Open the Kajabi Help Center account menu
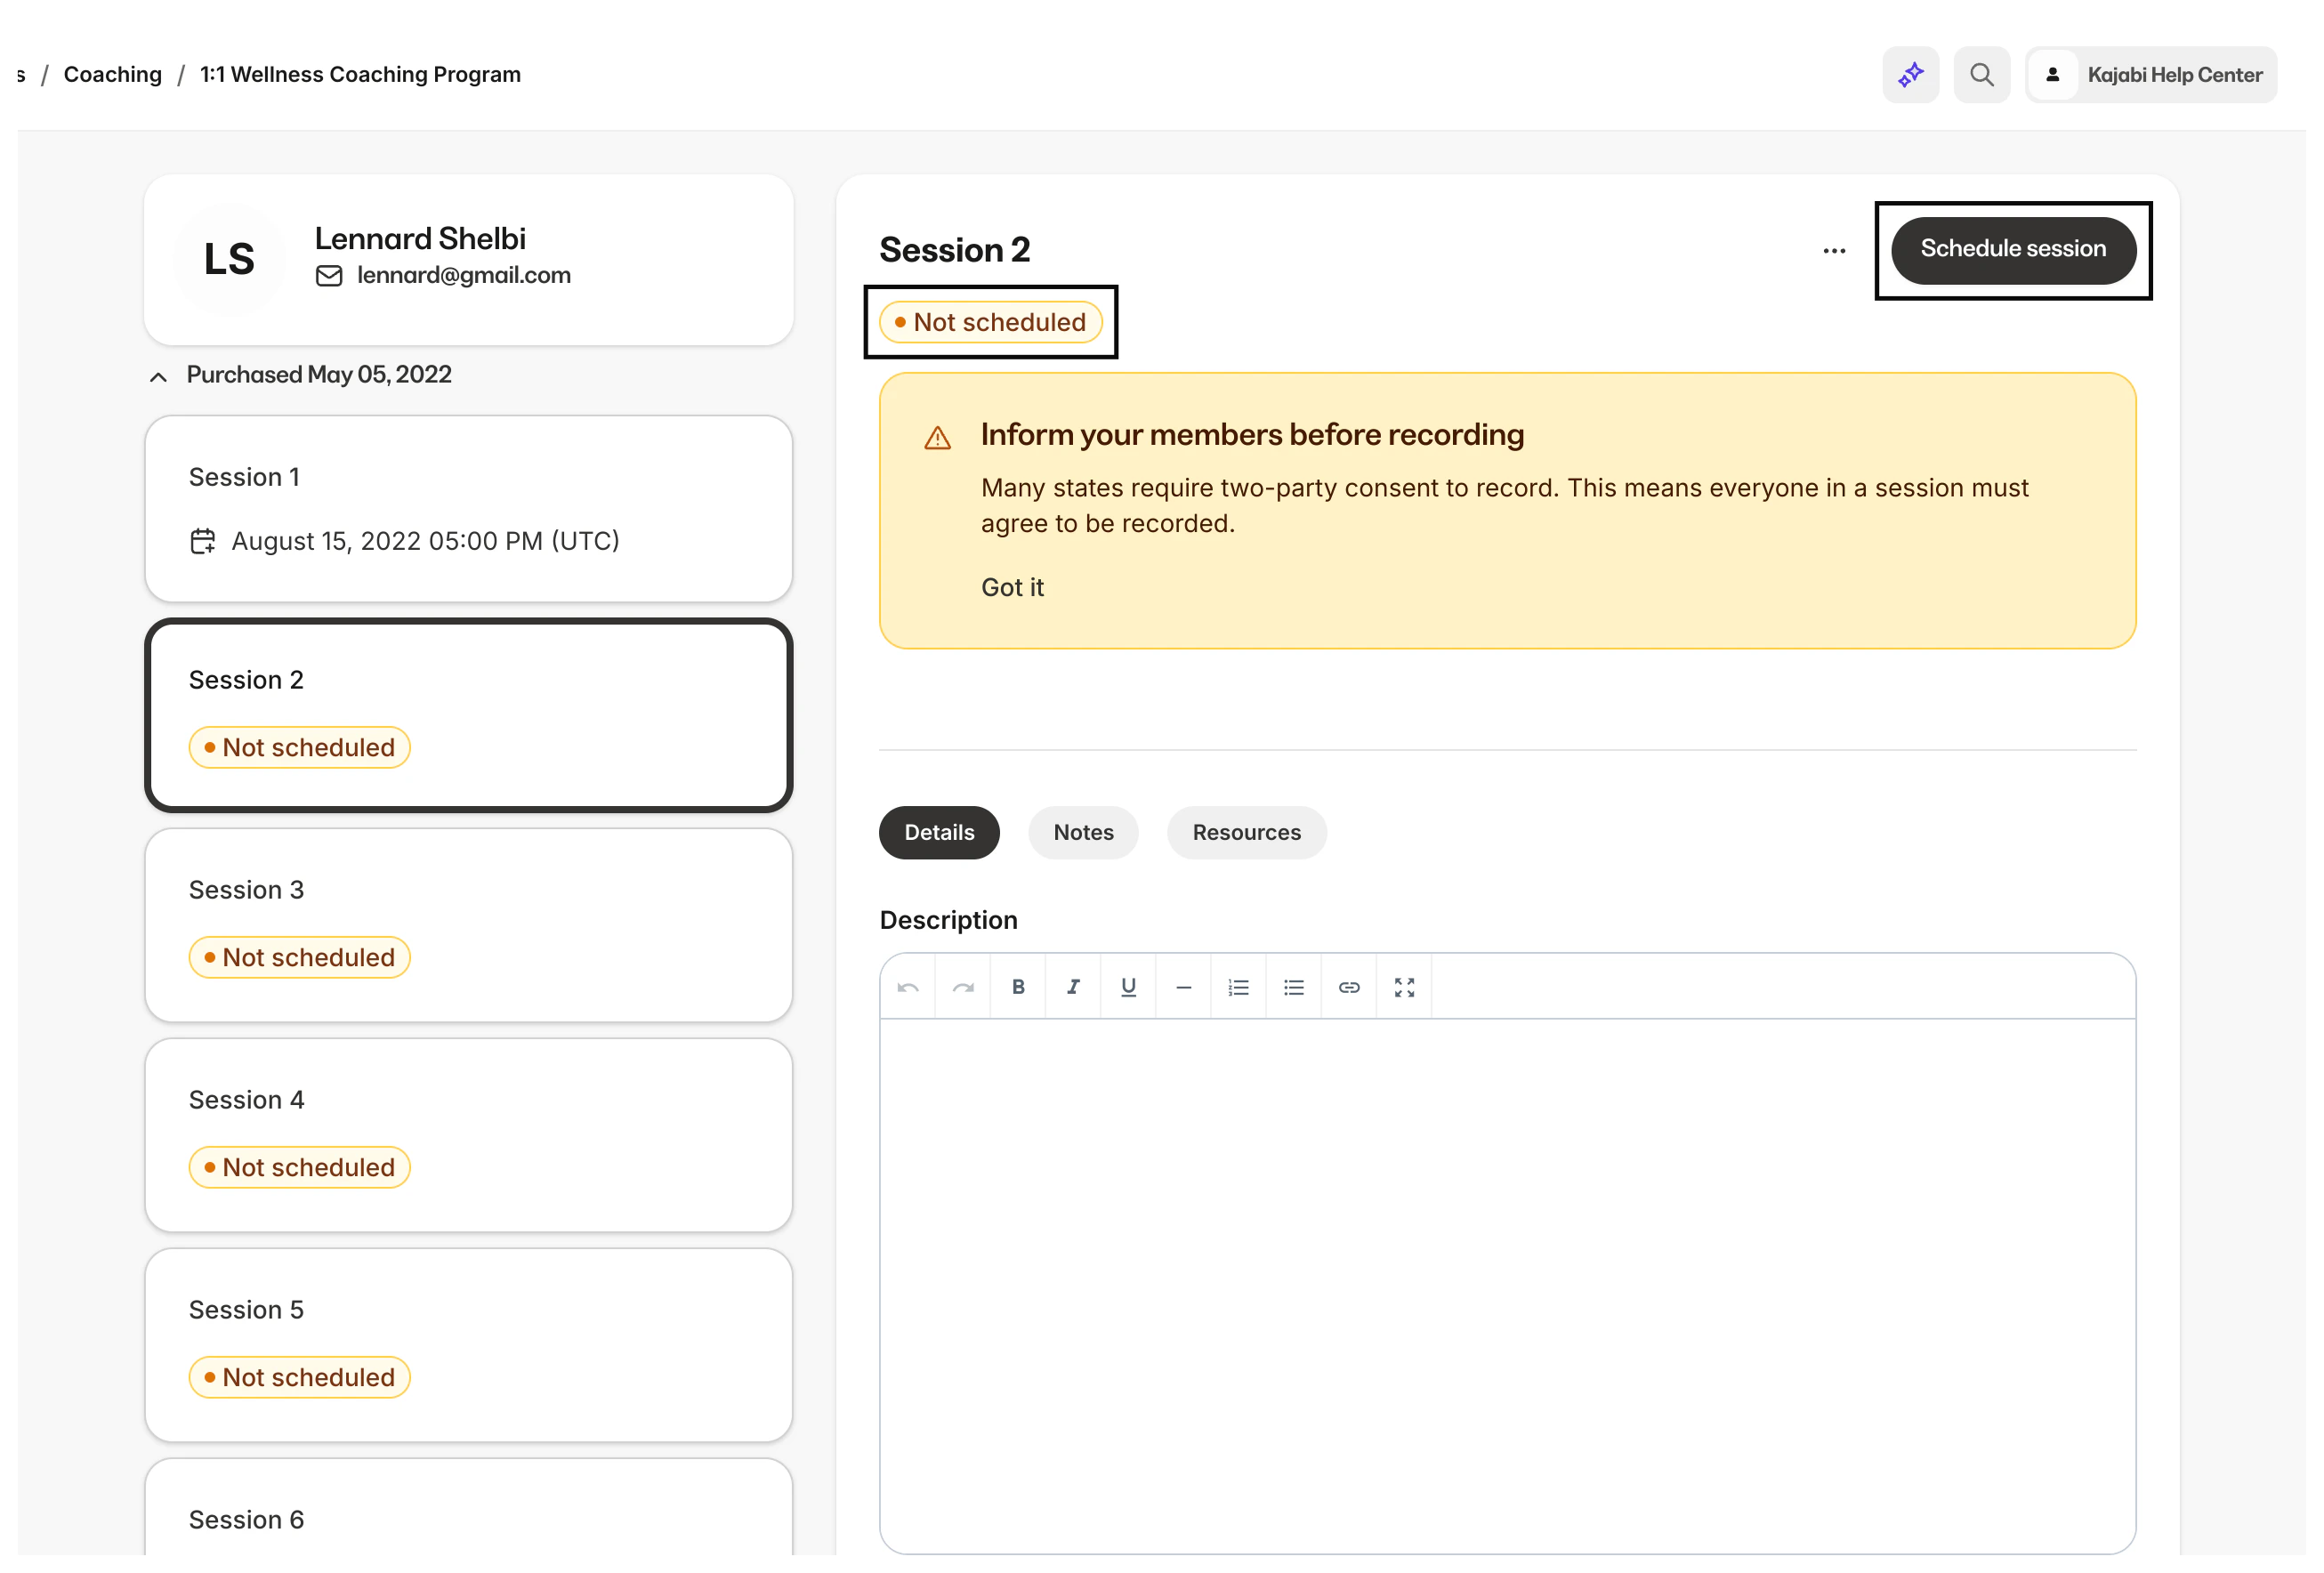 pyautogui.click(x=2152, y=75)
